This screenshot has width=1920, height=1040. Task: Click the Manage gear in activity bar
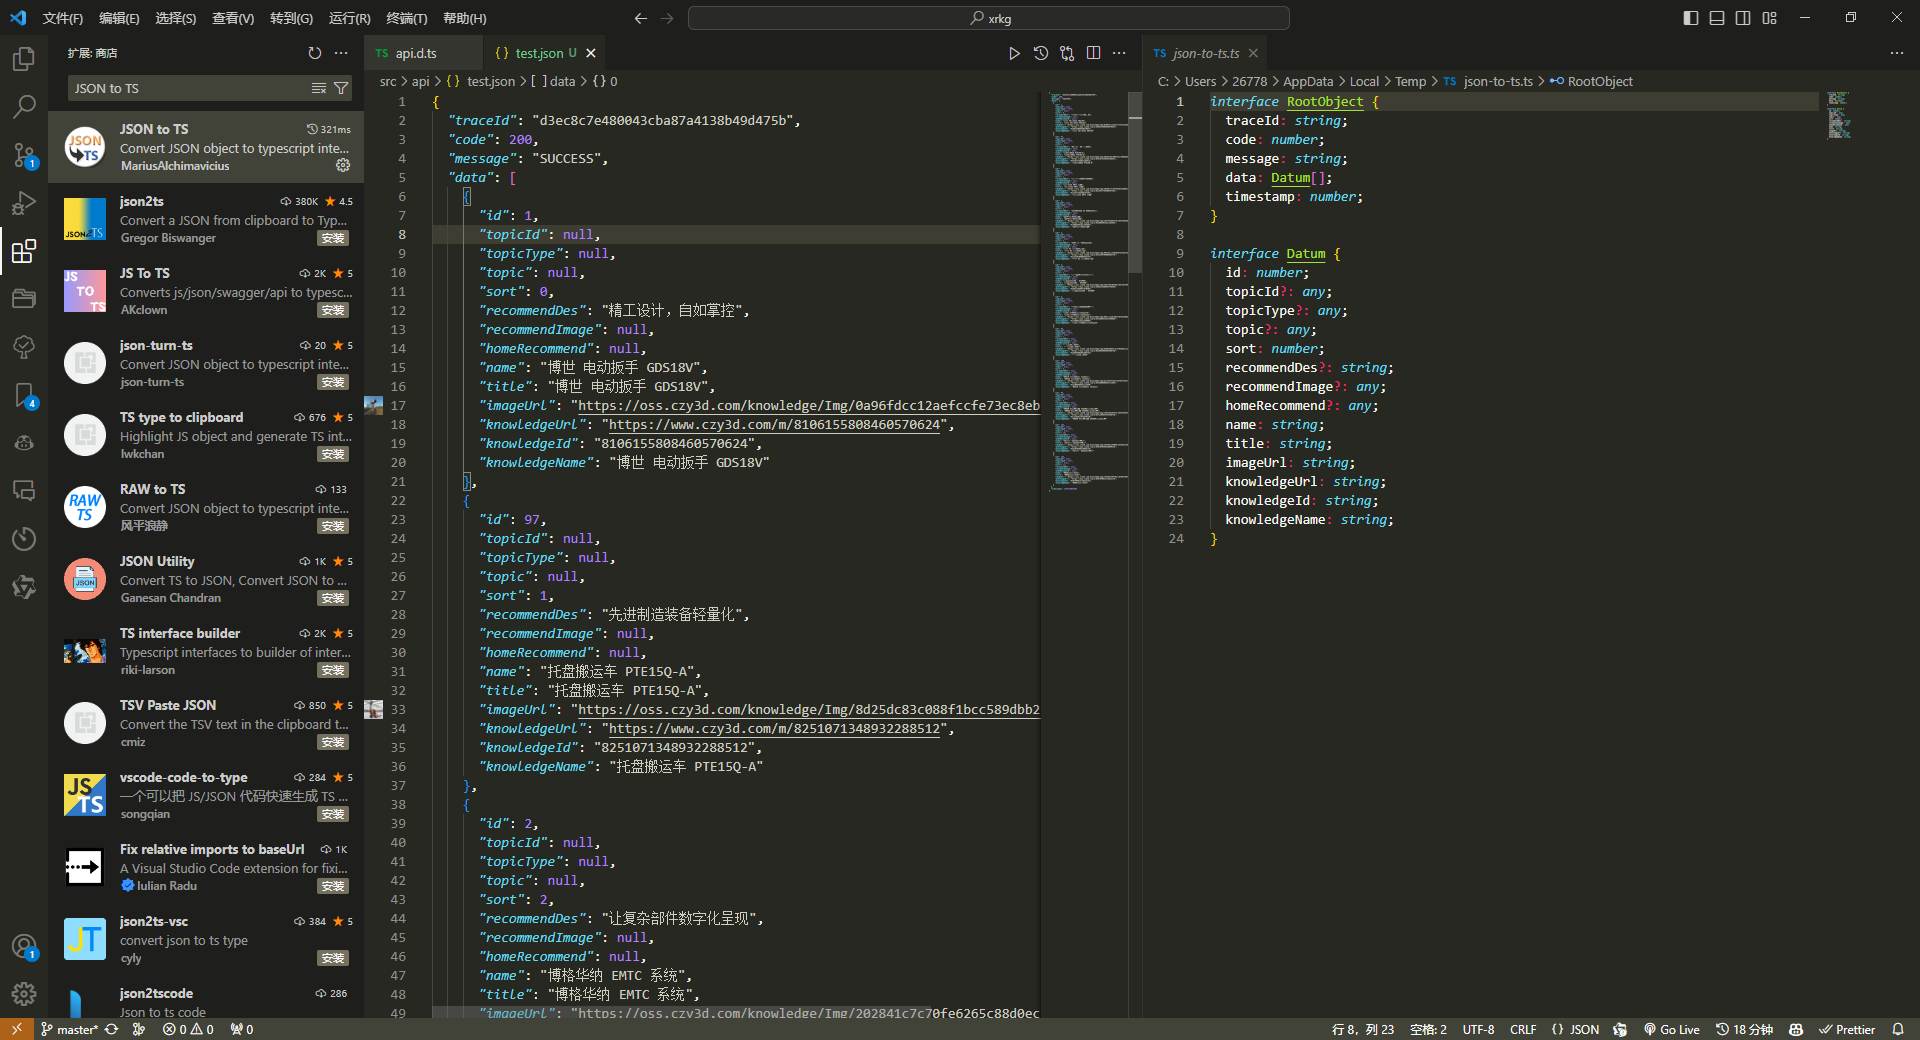(x=24, y=994)
